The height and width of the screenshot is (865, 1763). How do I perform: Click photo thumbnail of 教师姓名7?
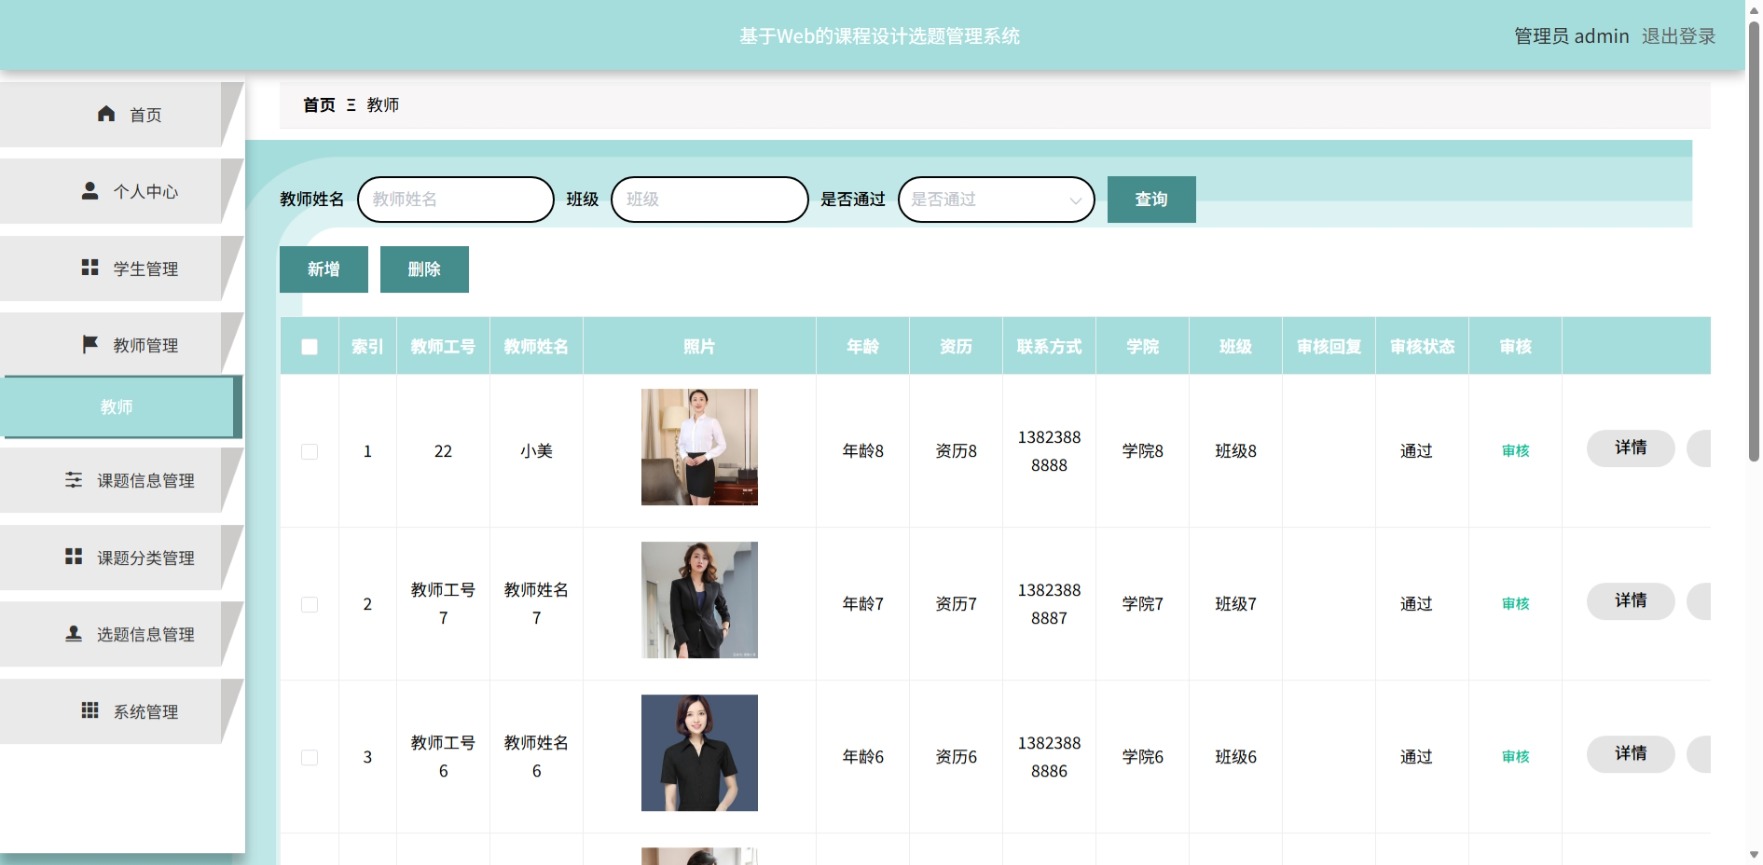point(699,600)
